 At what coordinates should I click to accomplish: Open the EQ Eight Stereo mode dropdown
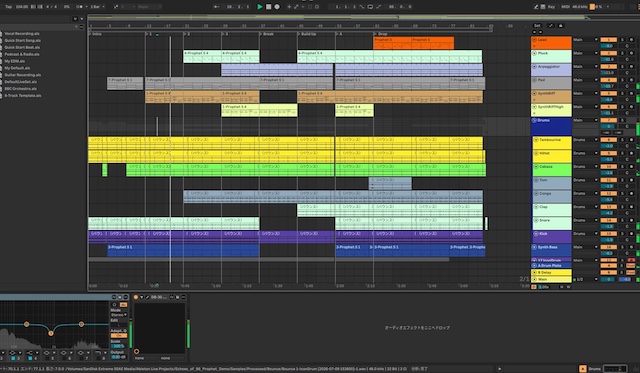coord(119,315)
